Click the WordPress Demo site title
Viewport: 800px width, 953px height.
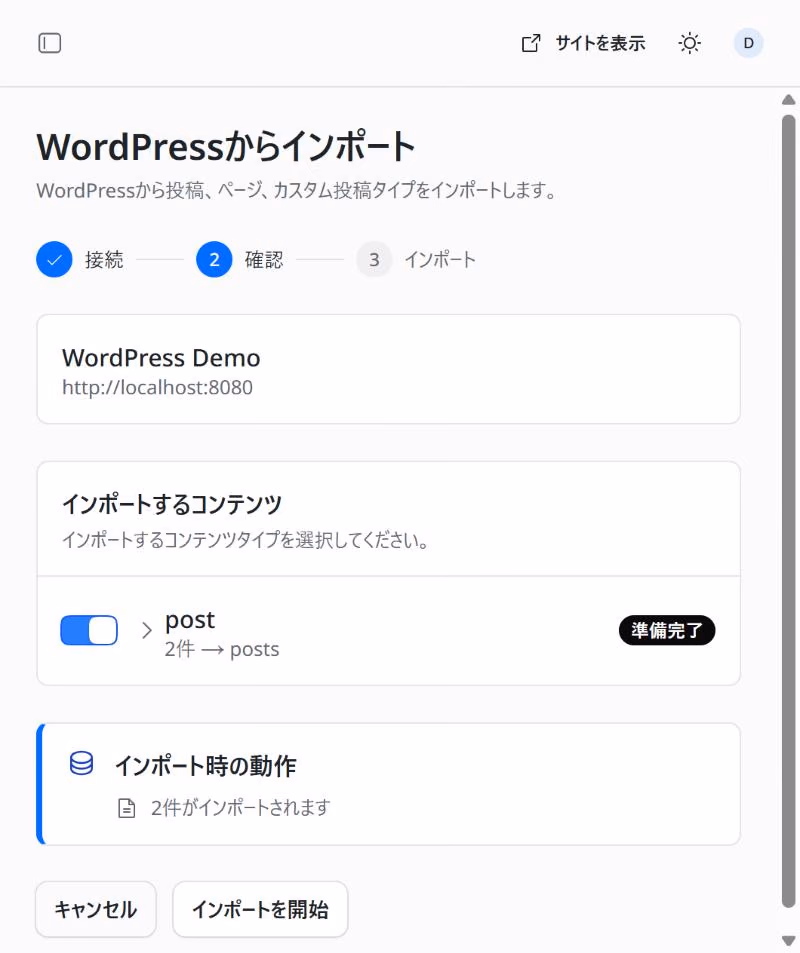(x=161, y=358)
